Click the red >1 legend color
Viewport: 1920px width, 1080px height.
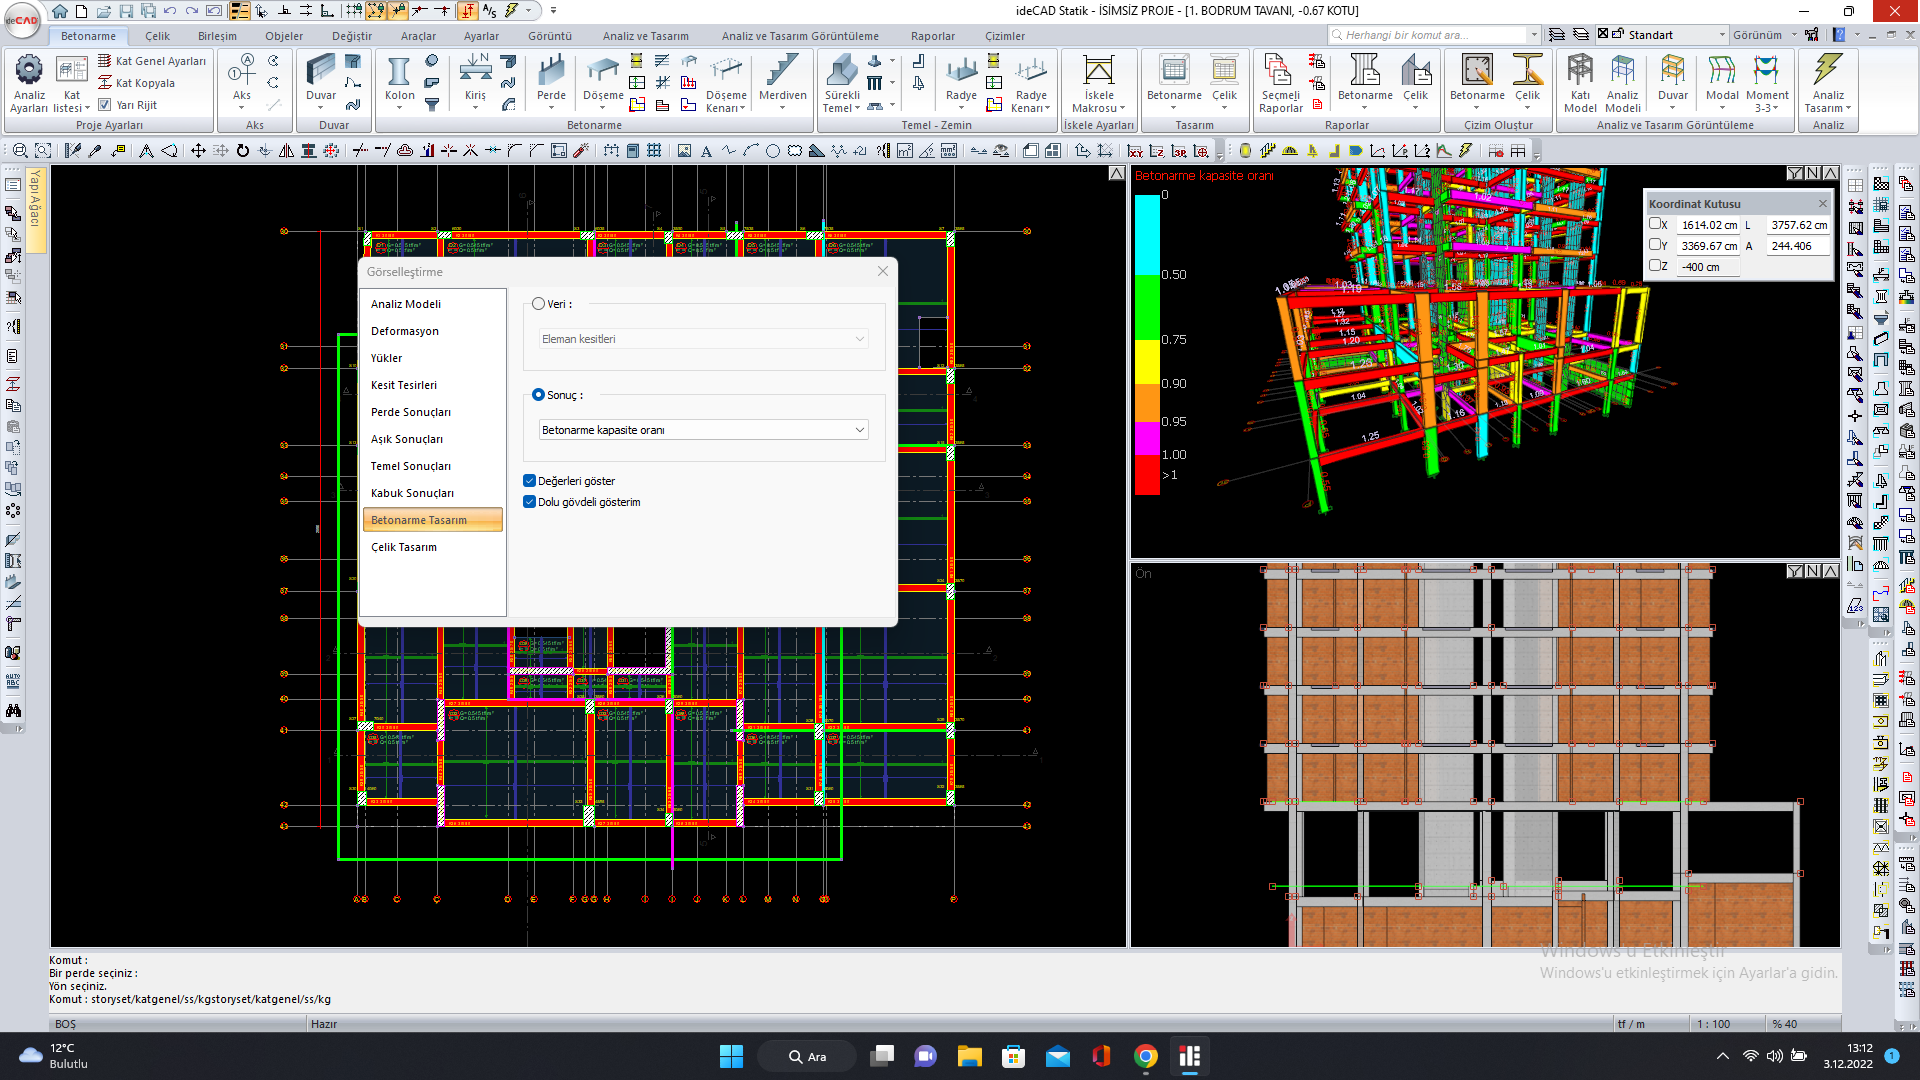point(1146,476)
